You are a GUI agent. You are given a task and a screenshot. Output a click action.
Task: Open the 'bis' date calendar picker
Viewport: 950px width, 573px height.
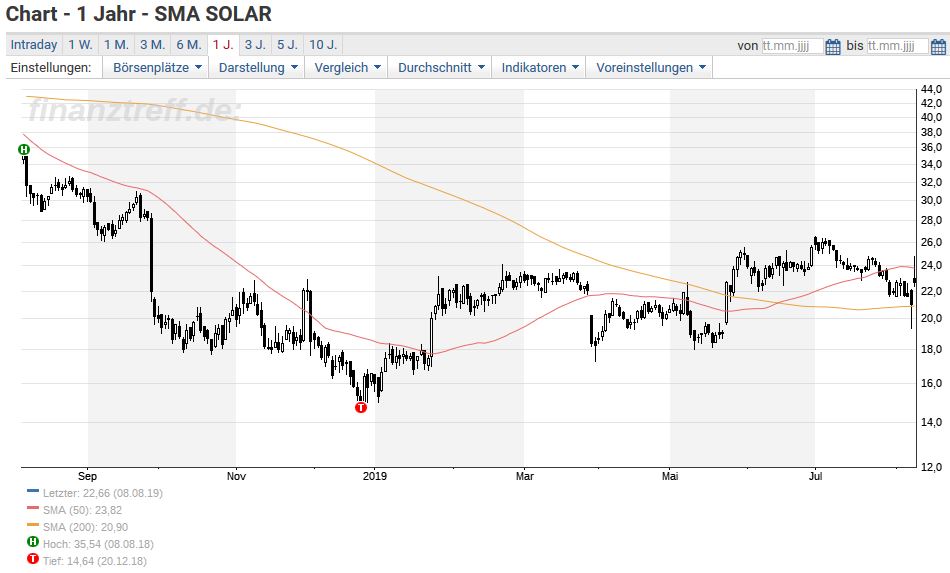tap(938, 46)
